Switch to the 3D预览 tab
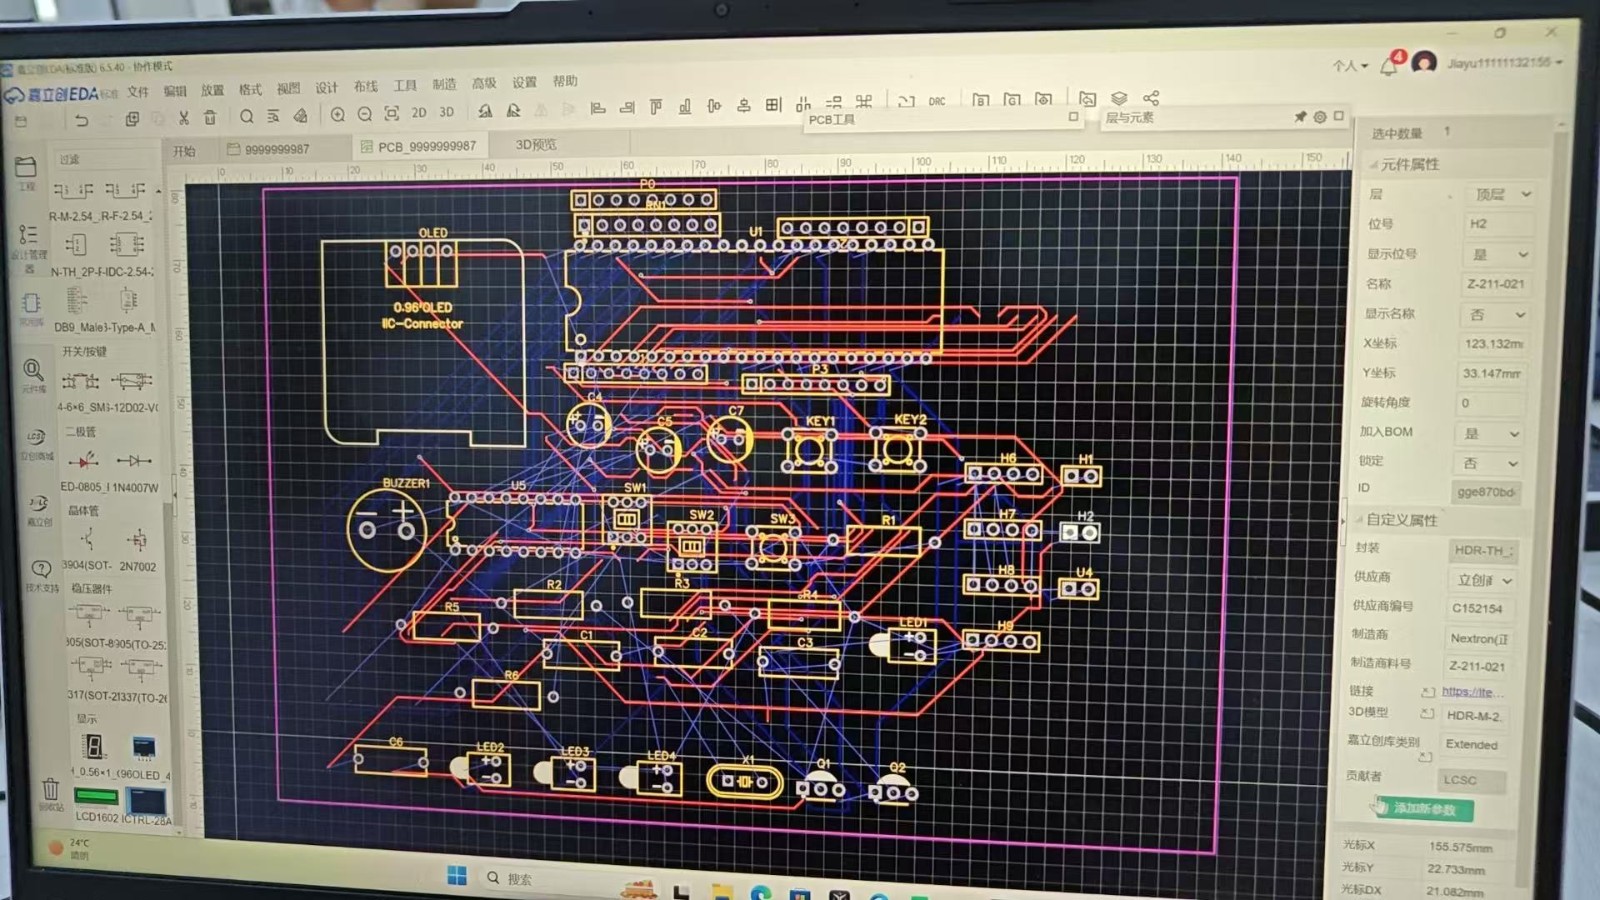 [536, 145]
